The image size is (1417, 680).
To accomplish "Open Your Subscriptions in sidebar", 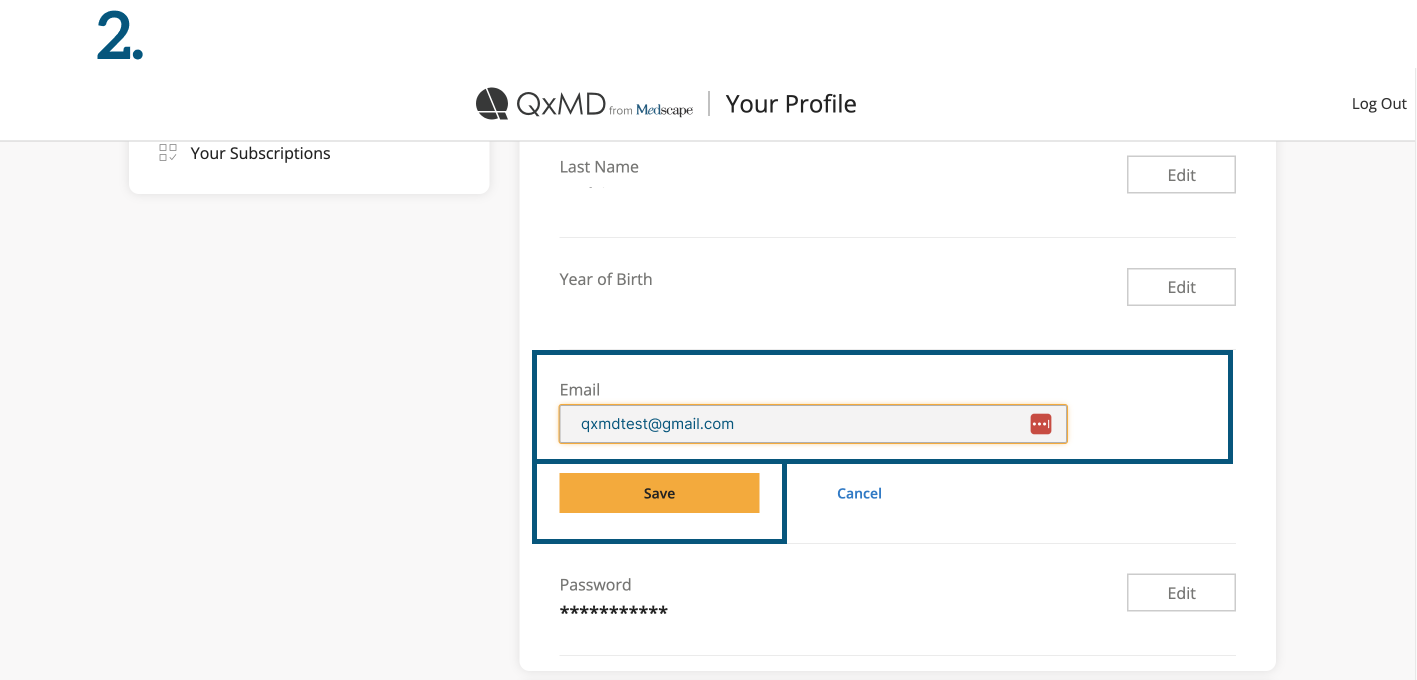I will click(260, 153).
